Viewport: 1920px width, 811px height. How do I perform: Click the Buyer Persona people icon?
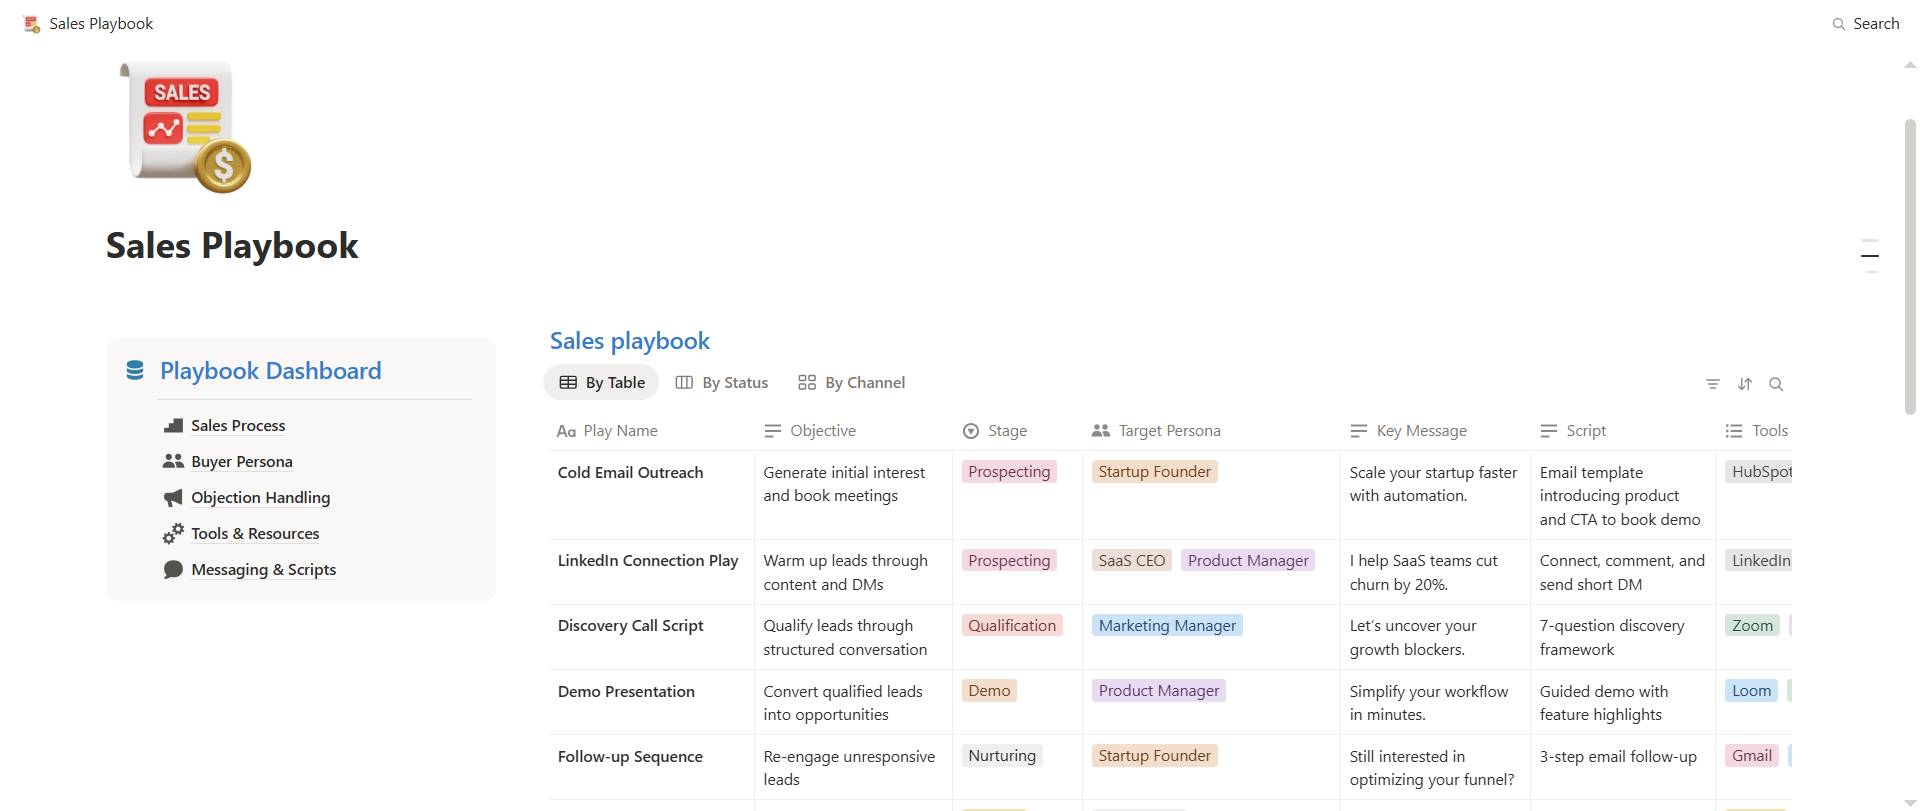[173, 462]
